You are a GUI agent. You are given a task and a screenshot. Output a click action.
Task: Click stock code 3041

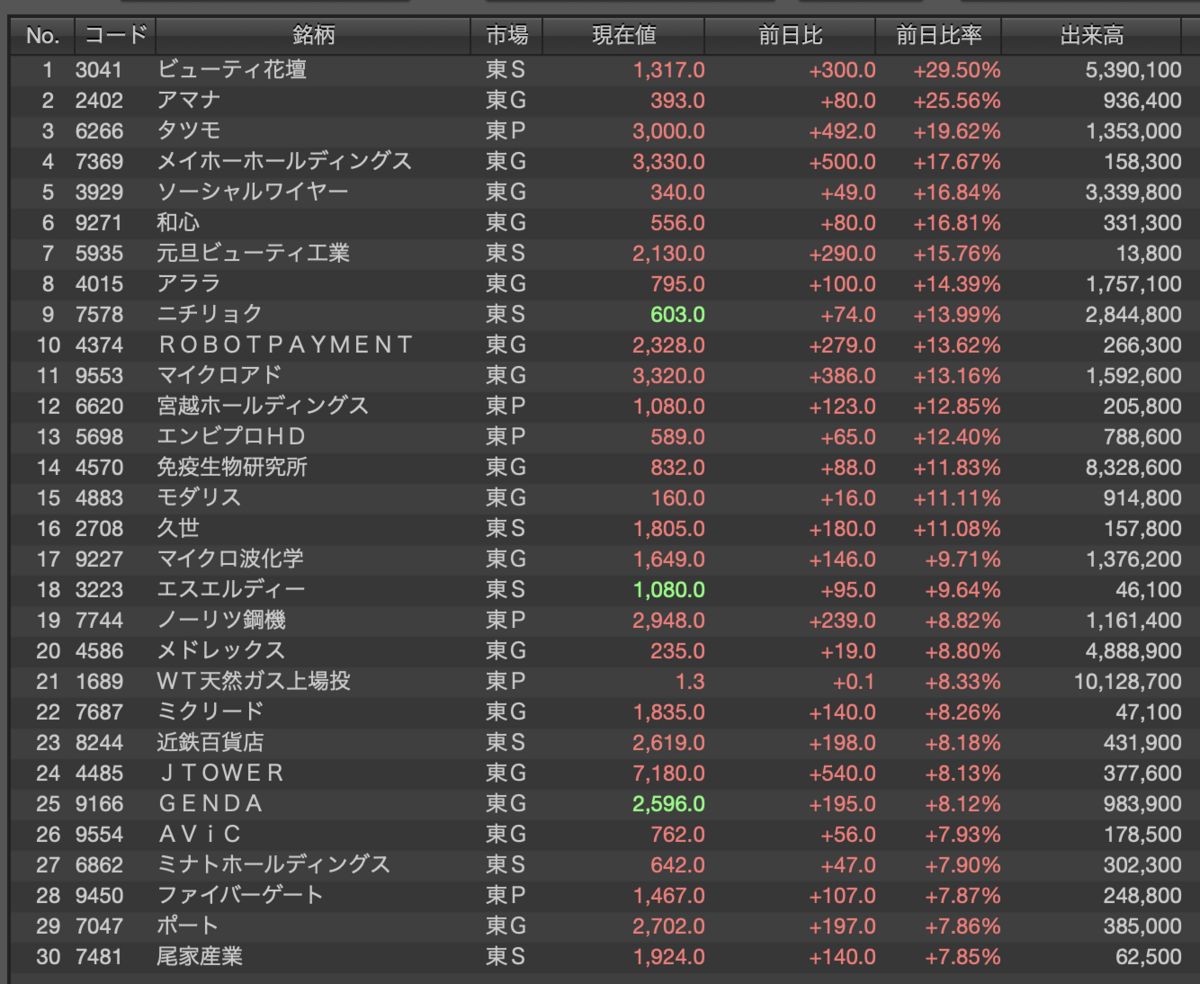tap(98, 70)
